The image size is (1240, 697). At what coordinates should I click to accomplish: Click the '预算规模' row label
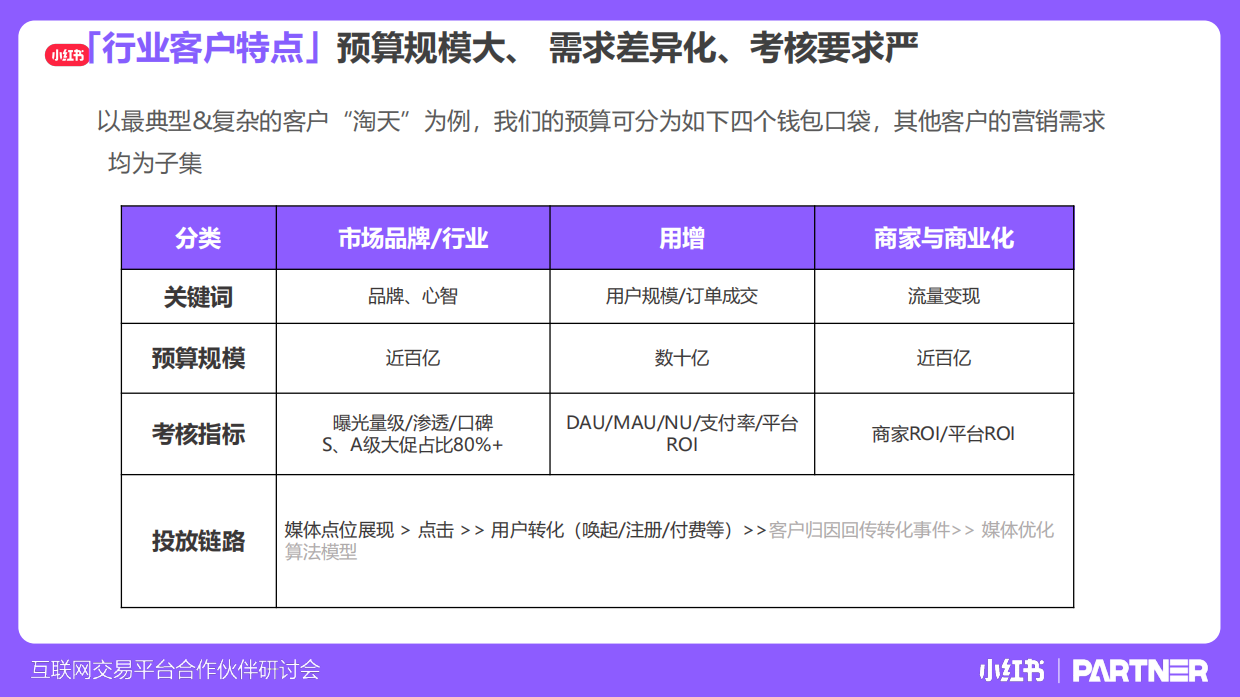click(x=199, y=358)
